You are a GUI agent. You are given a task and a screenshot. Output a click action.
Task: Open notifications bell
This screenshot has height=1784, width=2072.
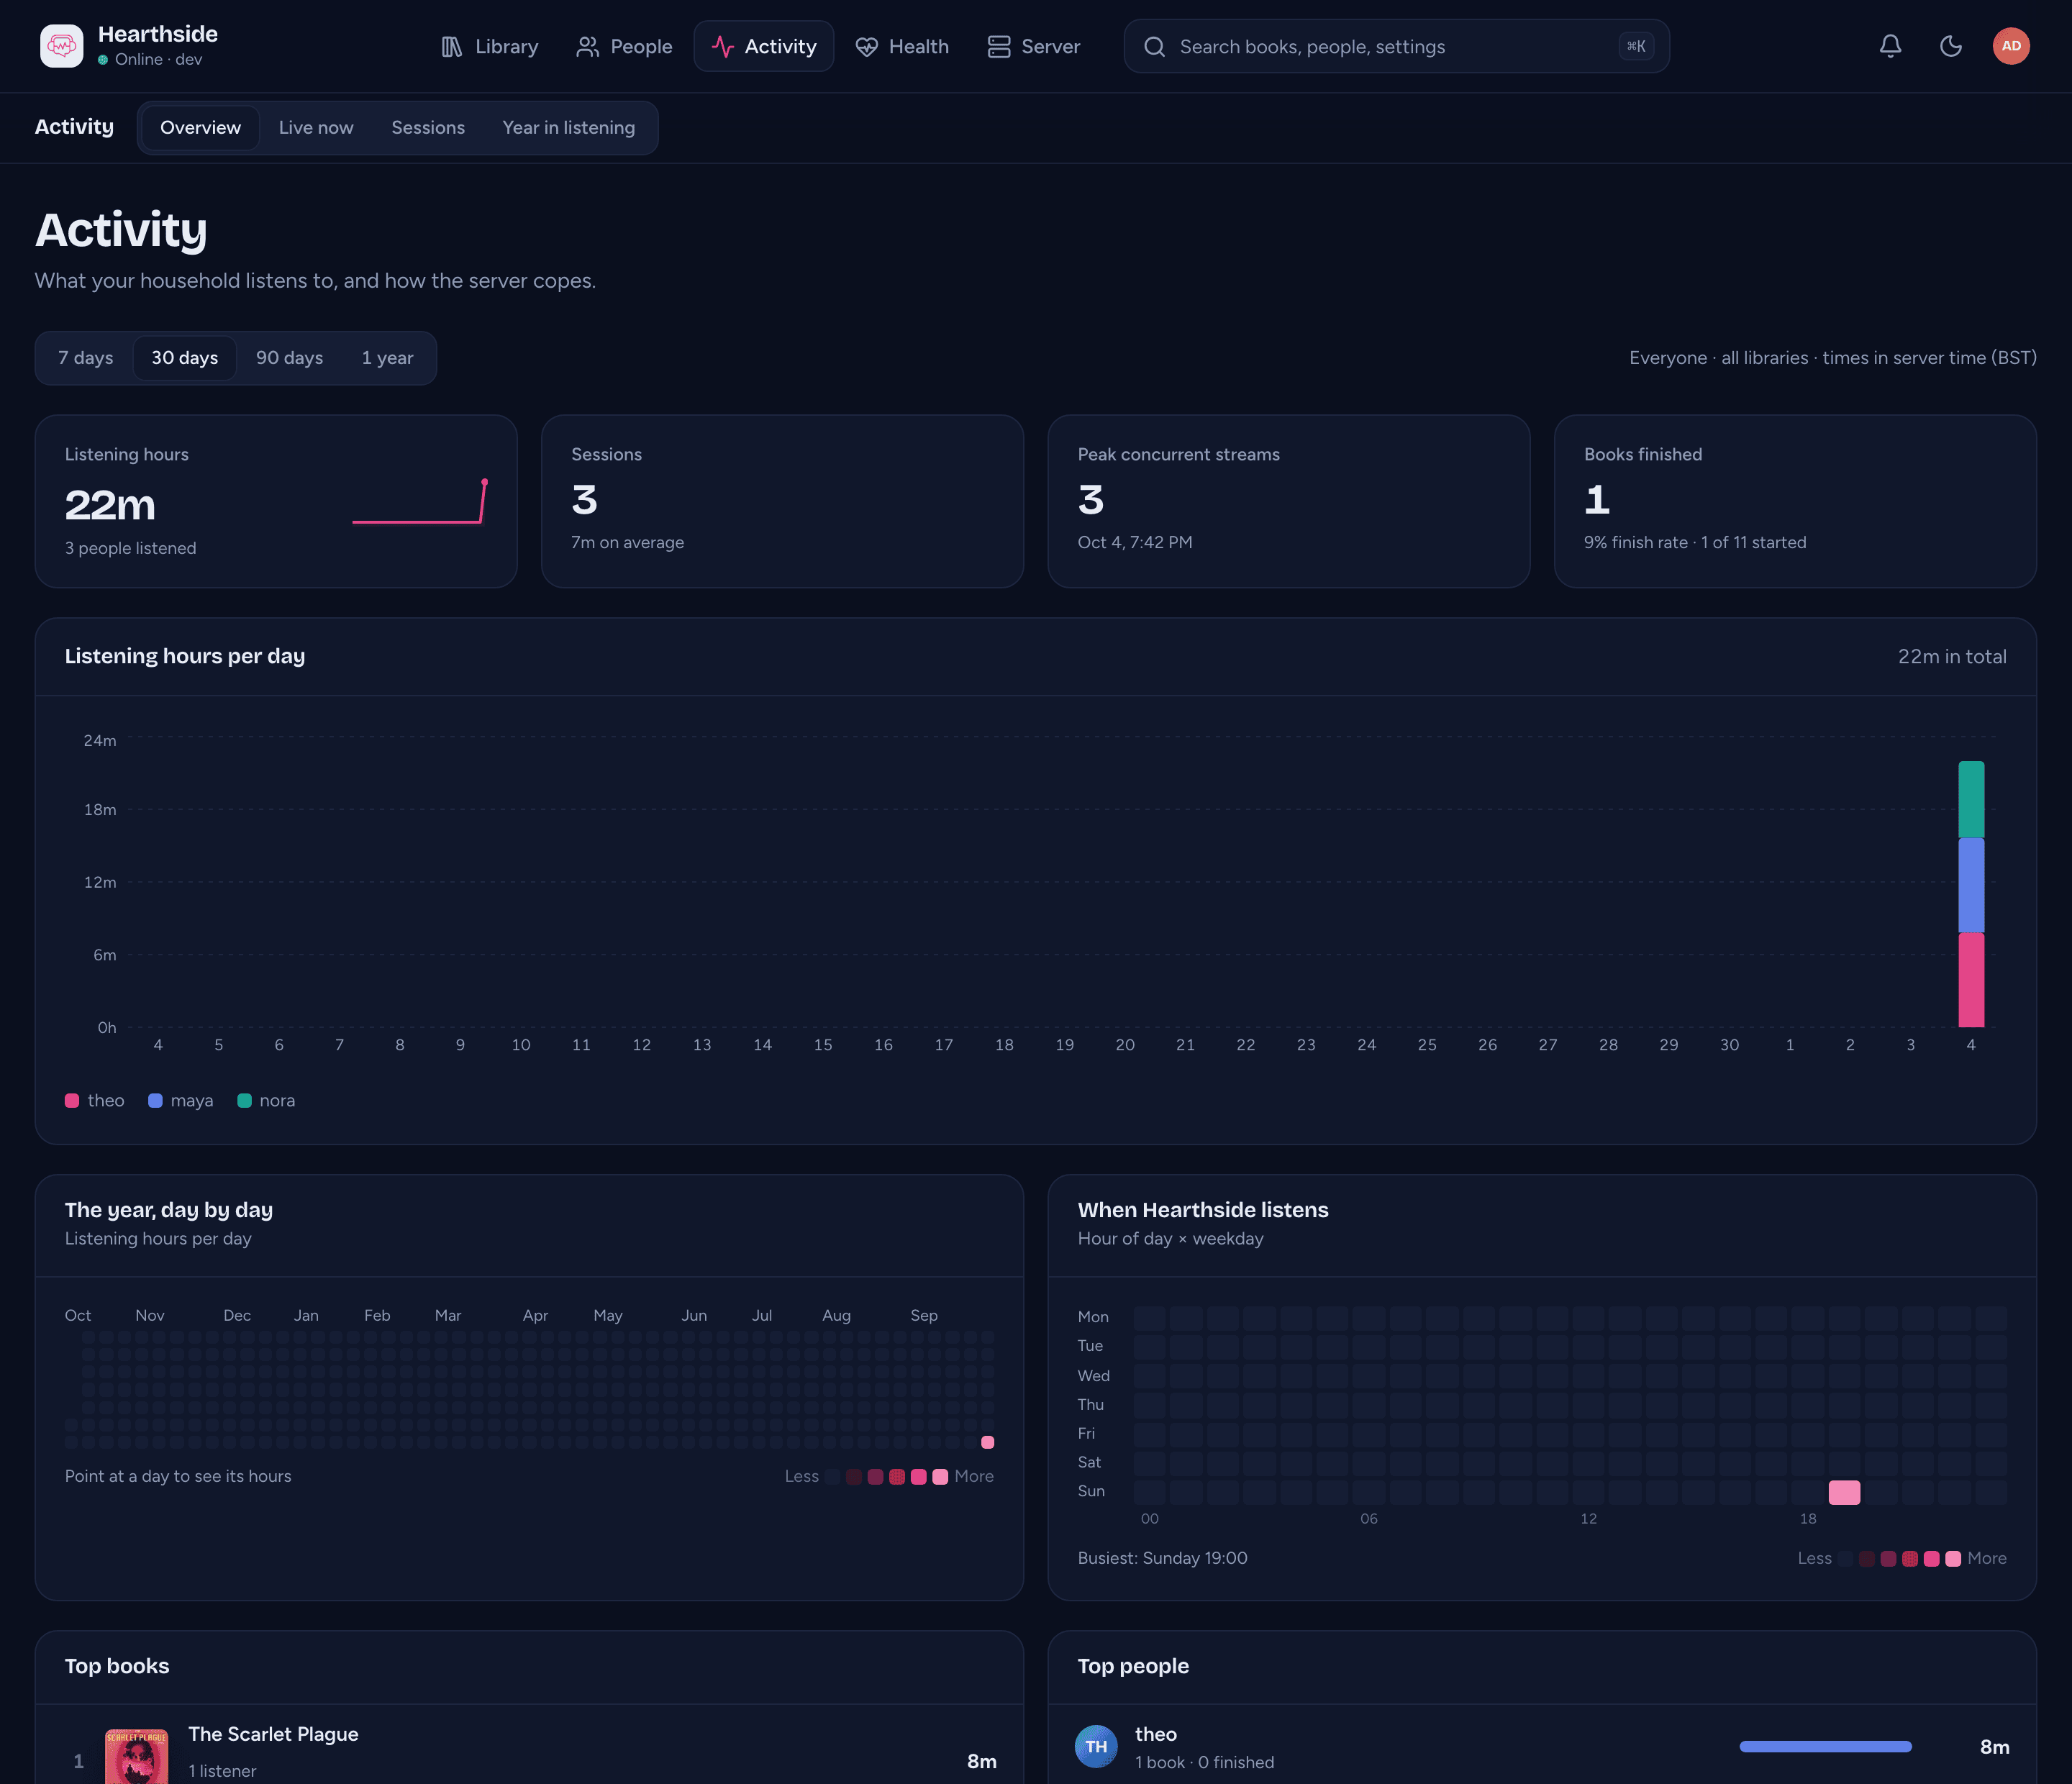(1890, 46)
